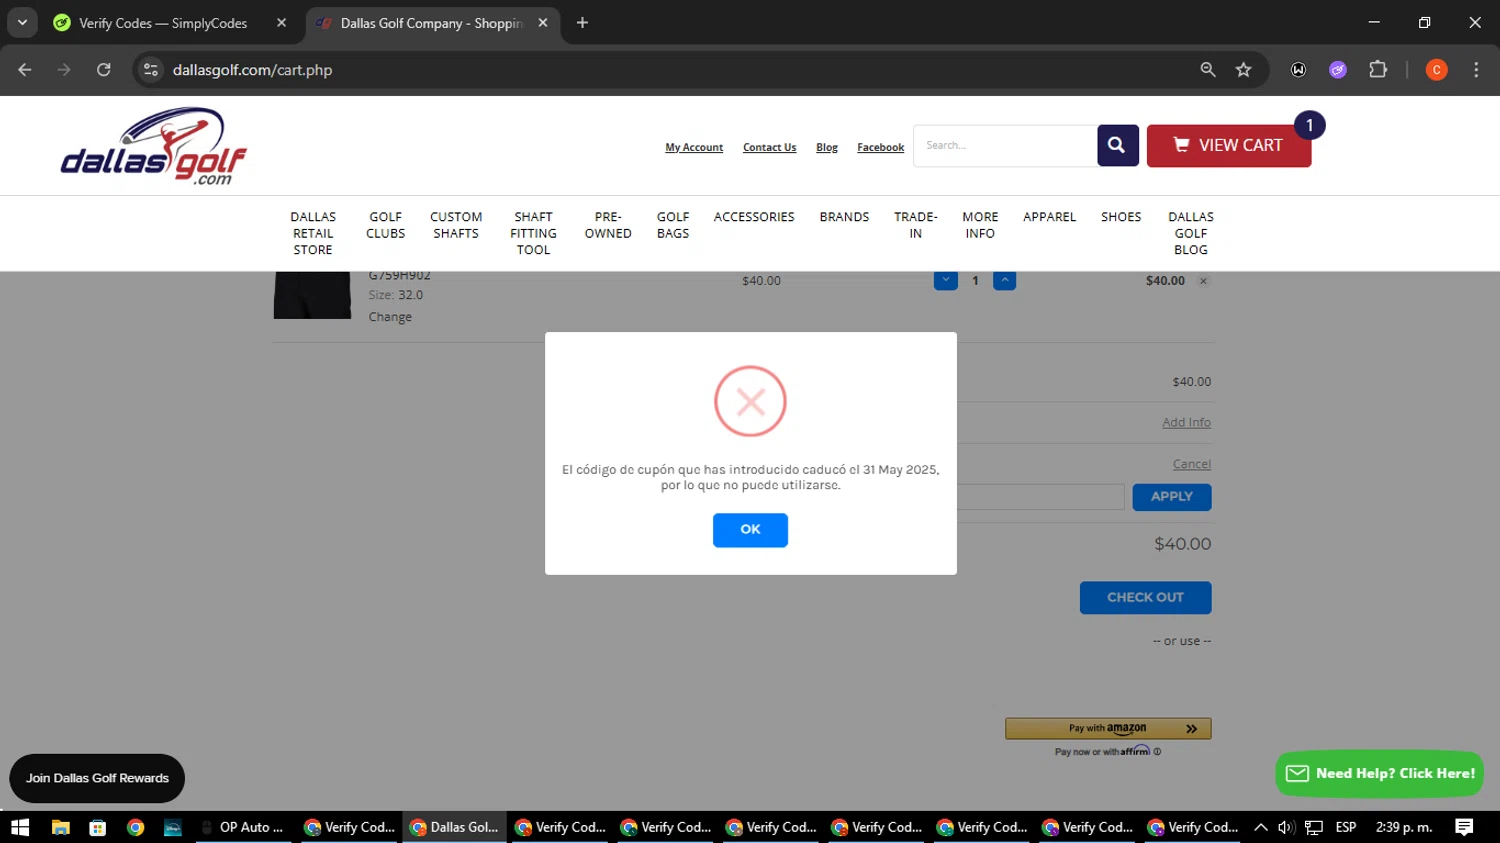
Task: Open the browser zoom indicator
Action: [1208, 70]
